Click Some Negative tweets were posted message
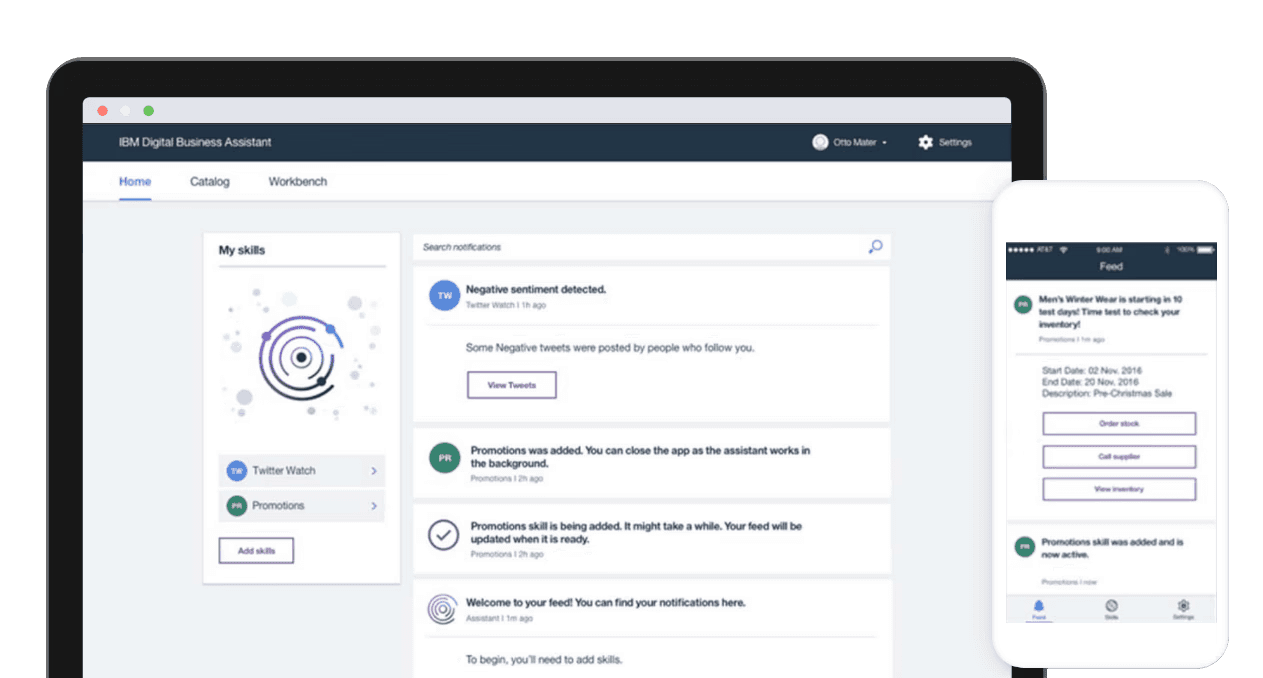1263x678 pixels. (610, 348)
